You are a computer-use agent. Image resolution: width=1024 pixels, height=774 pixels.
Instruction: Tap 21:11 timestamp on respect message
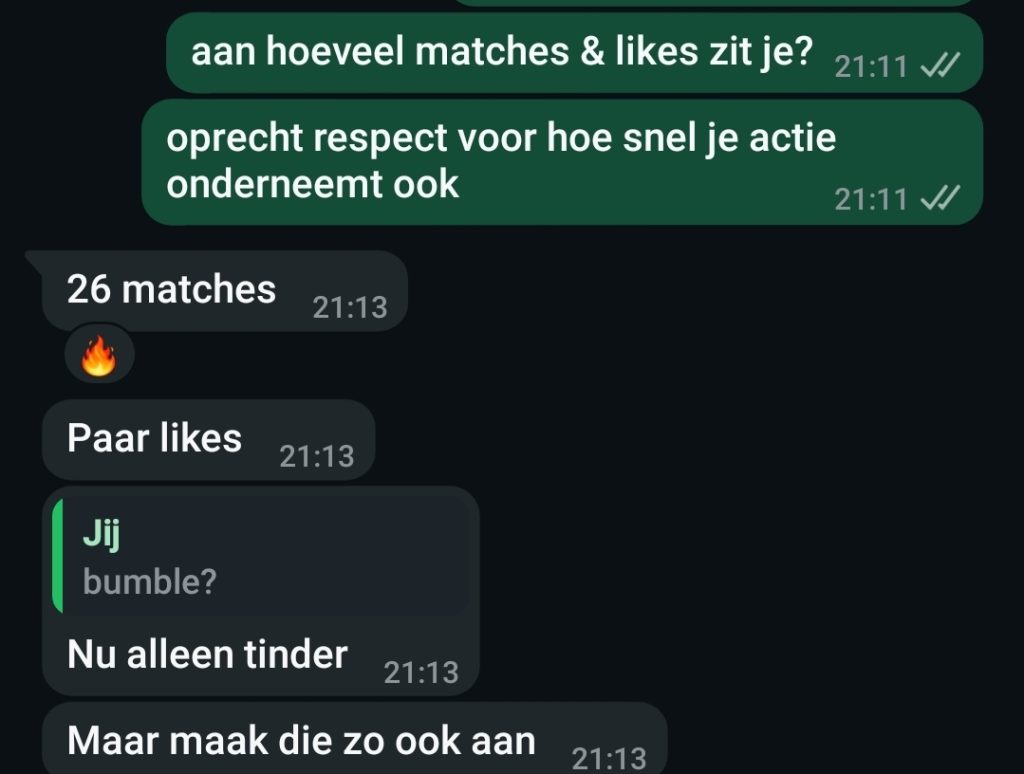click(x=871, y=199)
